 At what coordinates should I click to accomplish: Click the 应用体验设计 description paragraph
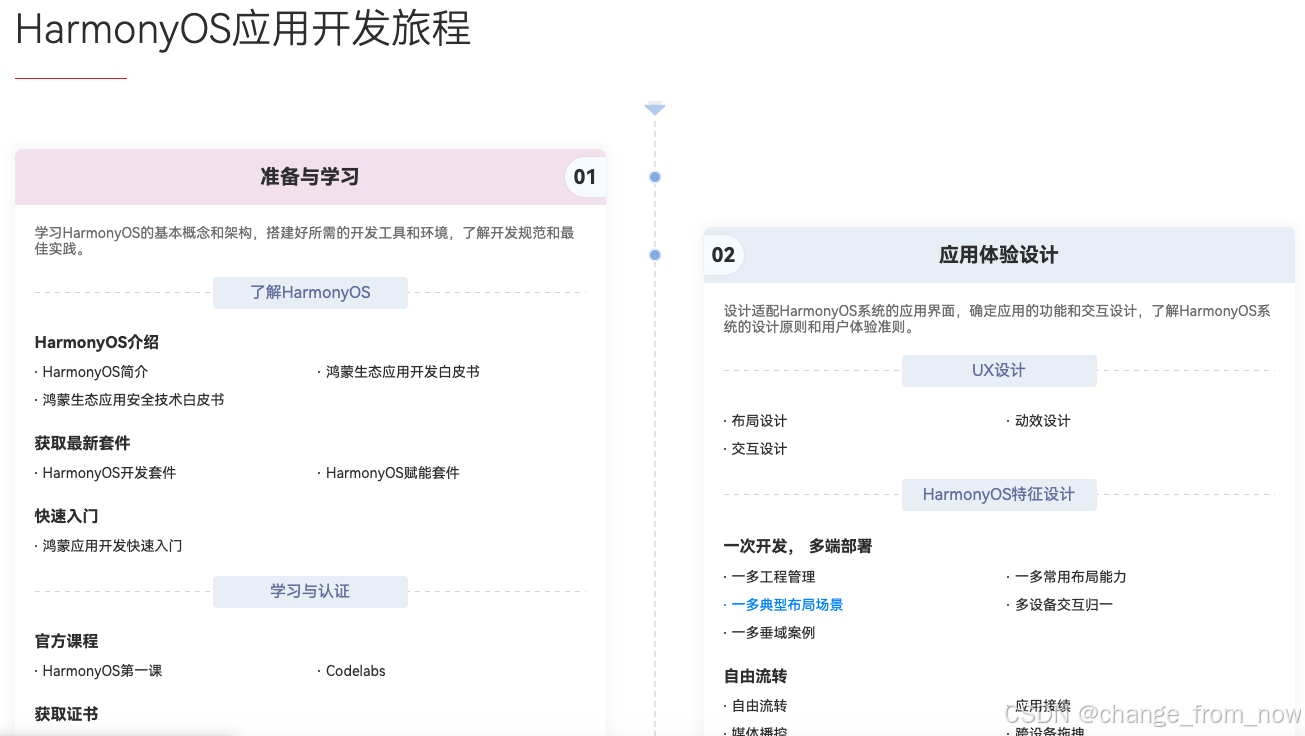pos(997,319)
